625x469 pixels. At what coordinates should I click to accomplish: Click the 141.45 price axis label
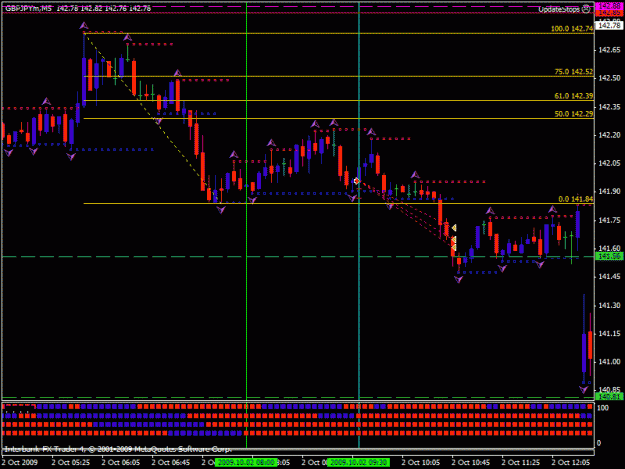click(609, 277)
